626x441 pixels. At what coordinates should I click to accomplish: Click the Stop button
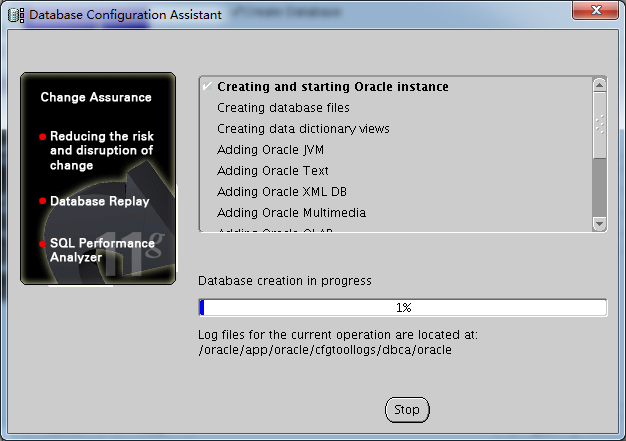point(407,409)
